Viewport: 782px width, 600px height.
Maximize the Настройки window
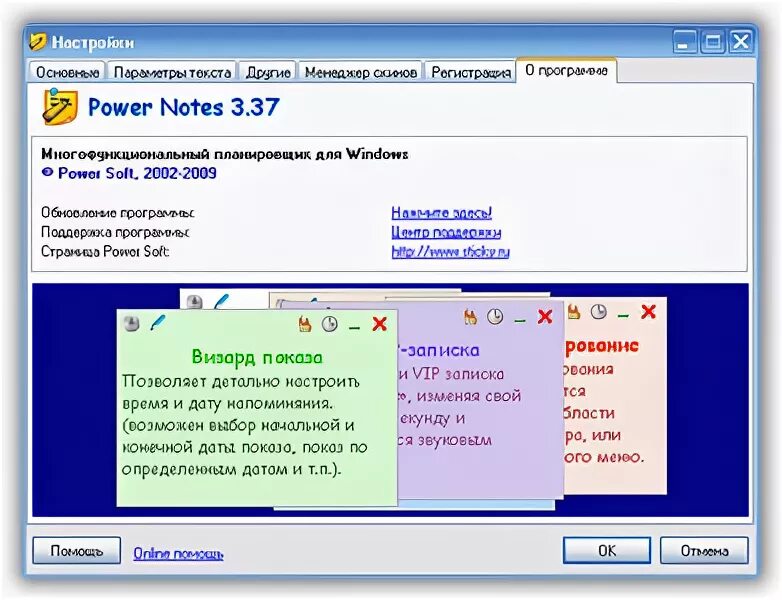point(713,41)
